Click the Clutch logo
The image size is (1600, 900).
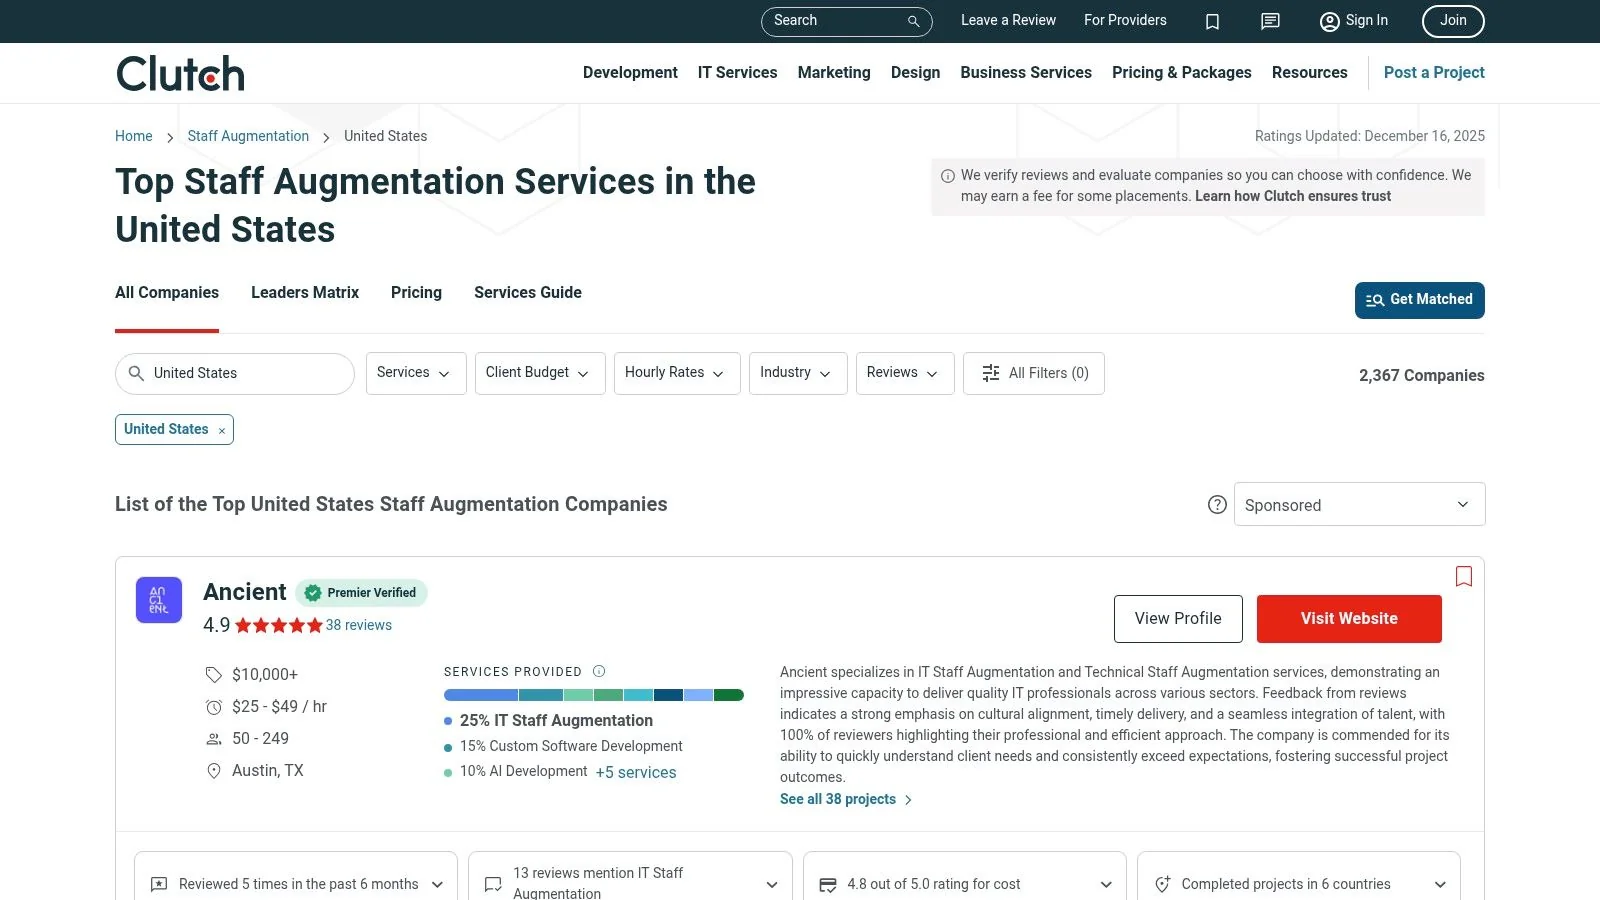[x=181, y=74]
